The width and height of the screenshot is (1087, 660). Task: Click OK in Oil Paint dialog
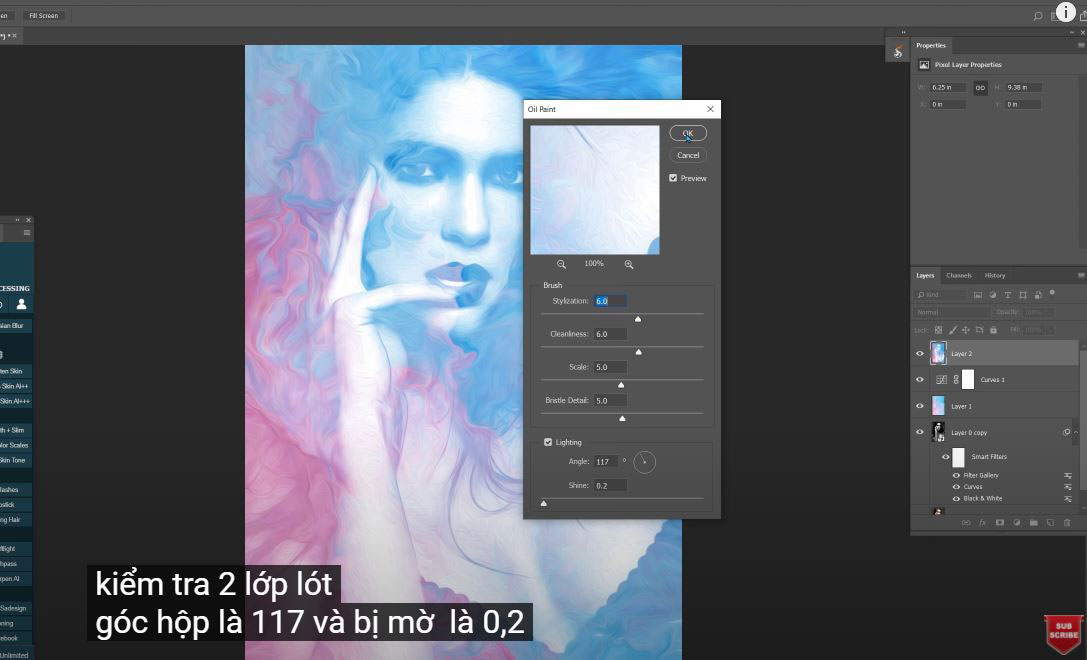(688, 133)
